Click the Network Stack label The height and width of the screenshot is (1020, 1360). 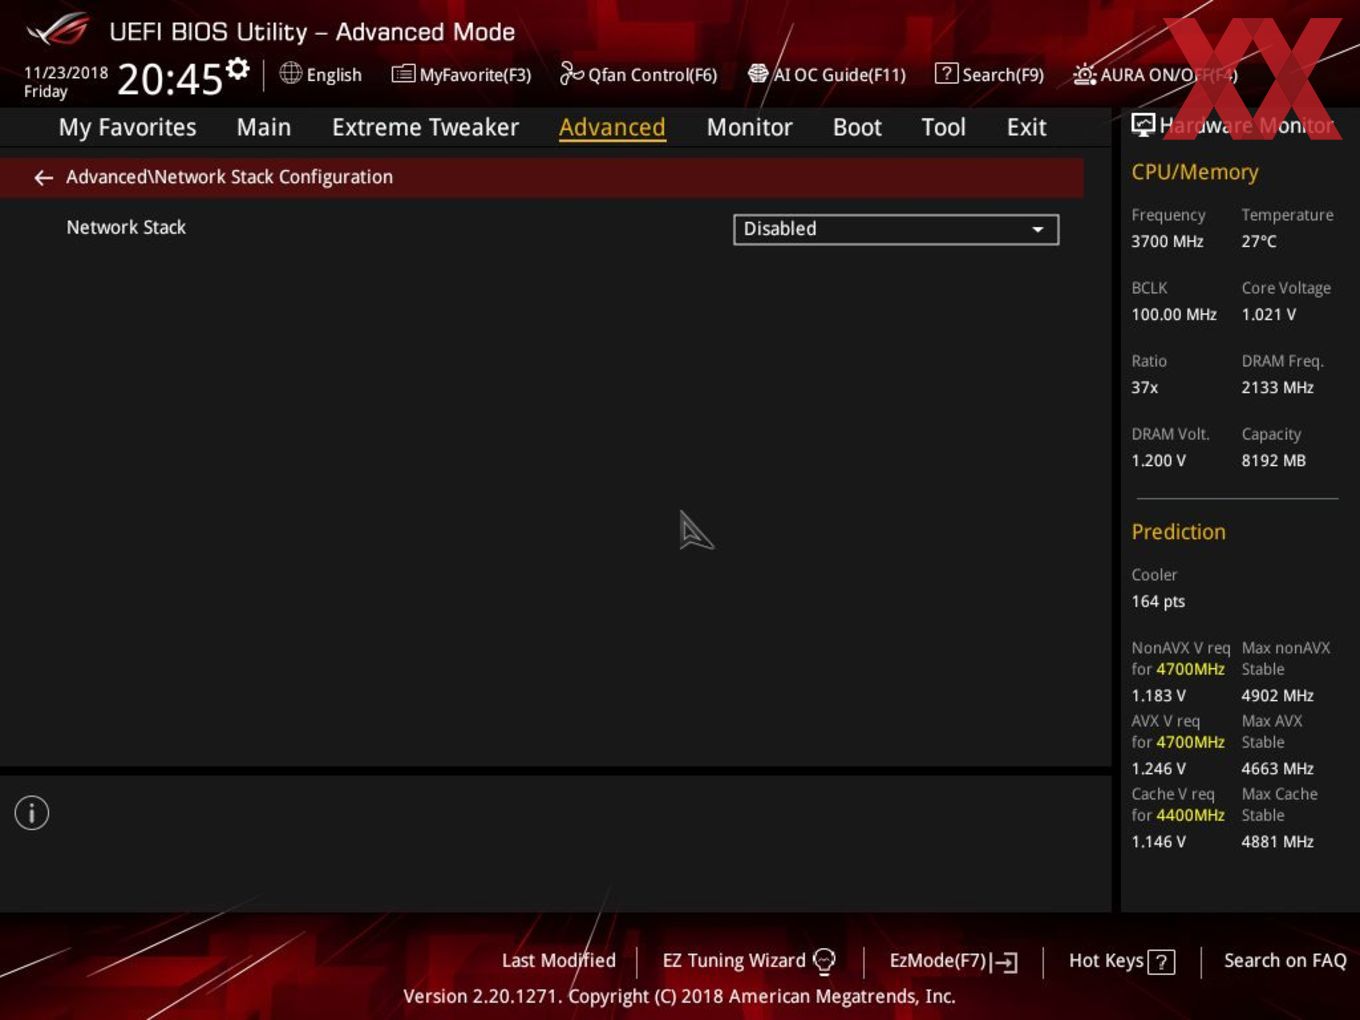pyautogui.click(x=126, y=228)
